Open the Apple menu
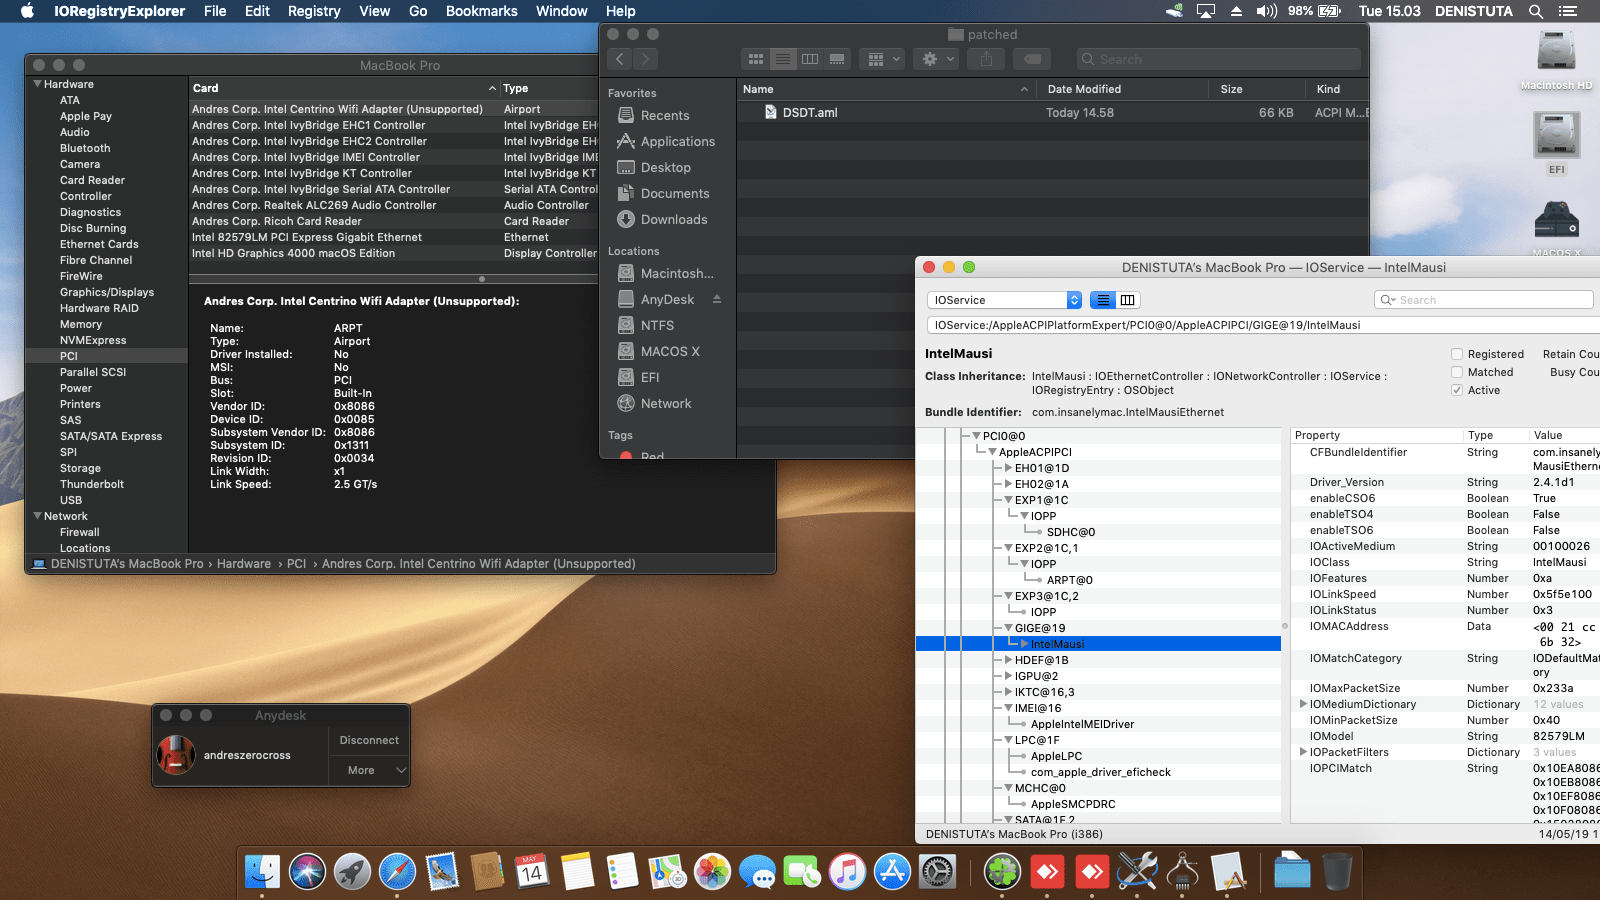Screen dimensions: 1600x900 [x=28, y=11]
